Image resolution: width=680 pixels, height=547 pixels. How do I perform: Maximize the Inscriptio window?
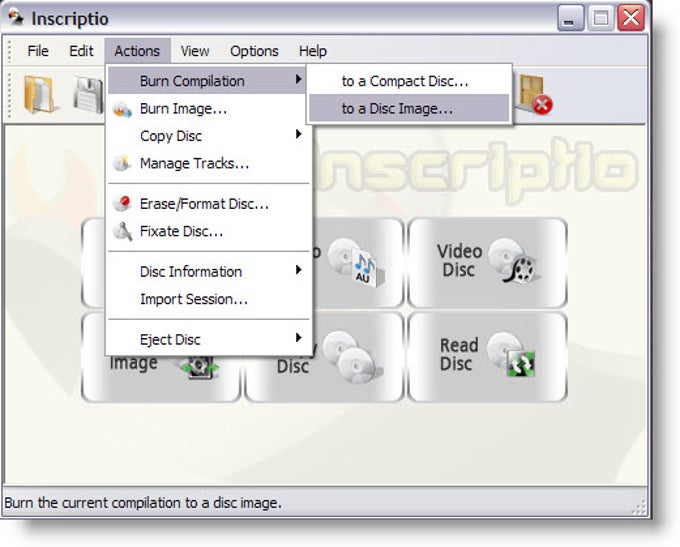[601, 18]
